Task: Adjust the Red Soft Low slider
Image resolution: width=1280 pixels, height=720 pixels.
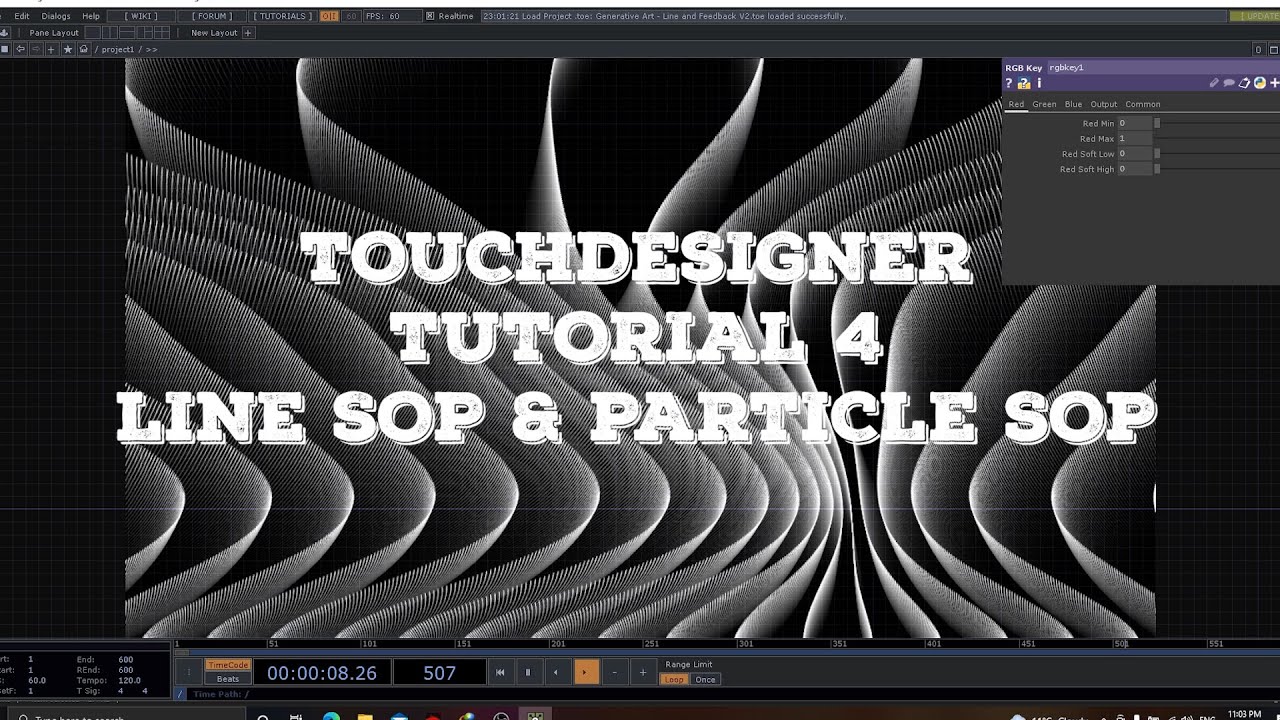Action: coord(1215,154)
